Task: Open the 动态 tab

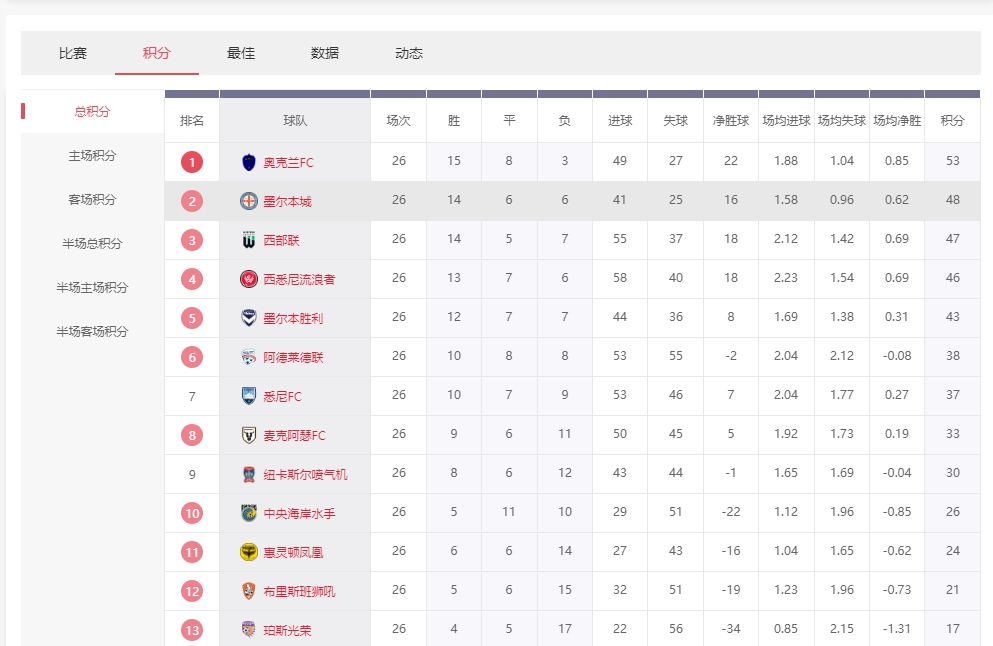Action: [x=409, y=53]
